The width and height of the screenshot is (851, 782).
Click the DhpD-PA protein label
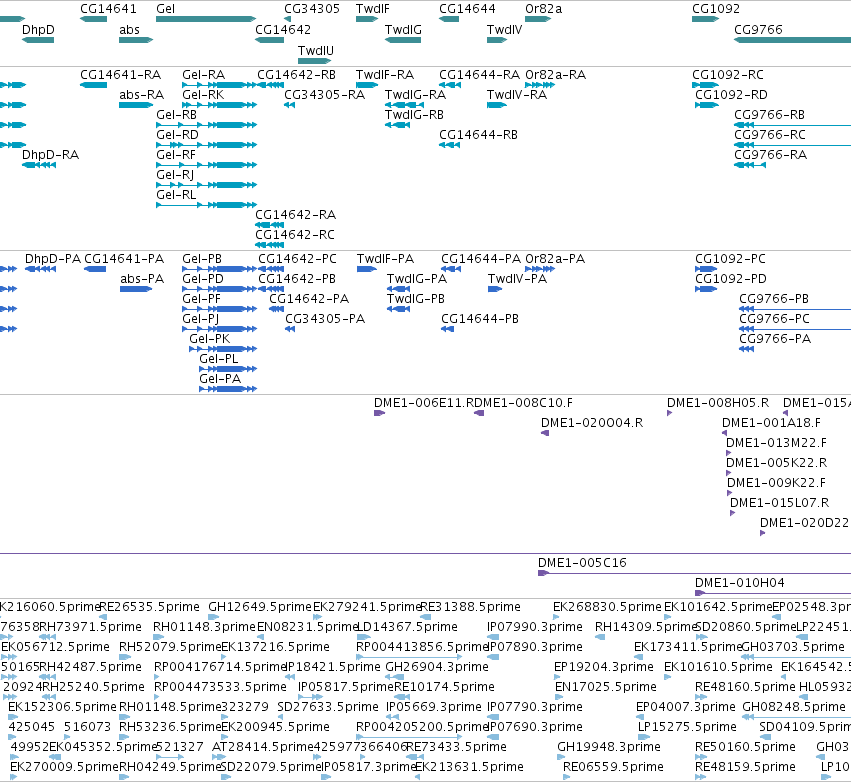click(53, 258)
